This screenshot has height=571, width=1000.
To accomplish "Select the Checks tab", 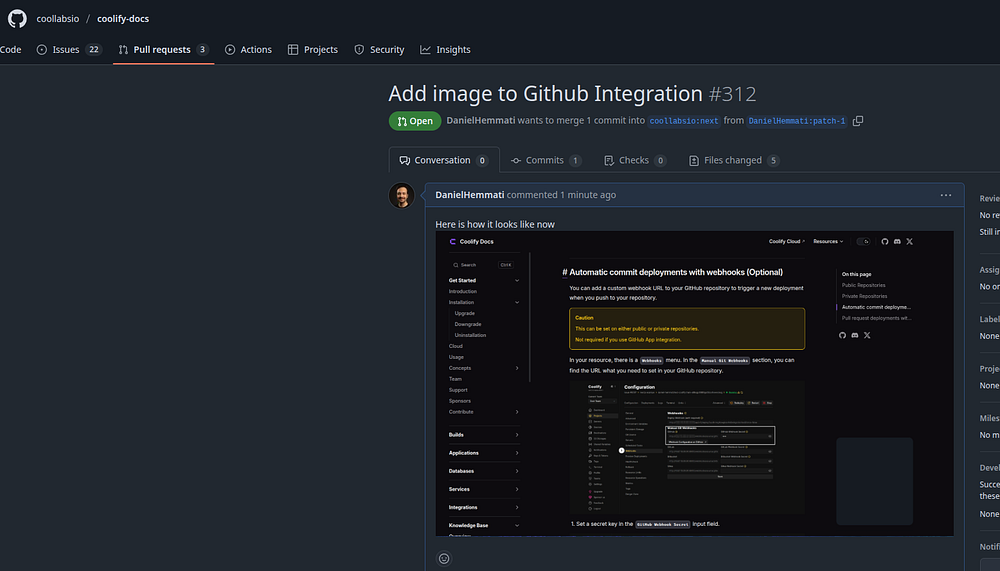I will [x=635, y=160].
